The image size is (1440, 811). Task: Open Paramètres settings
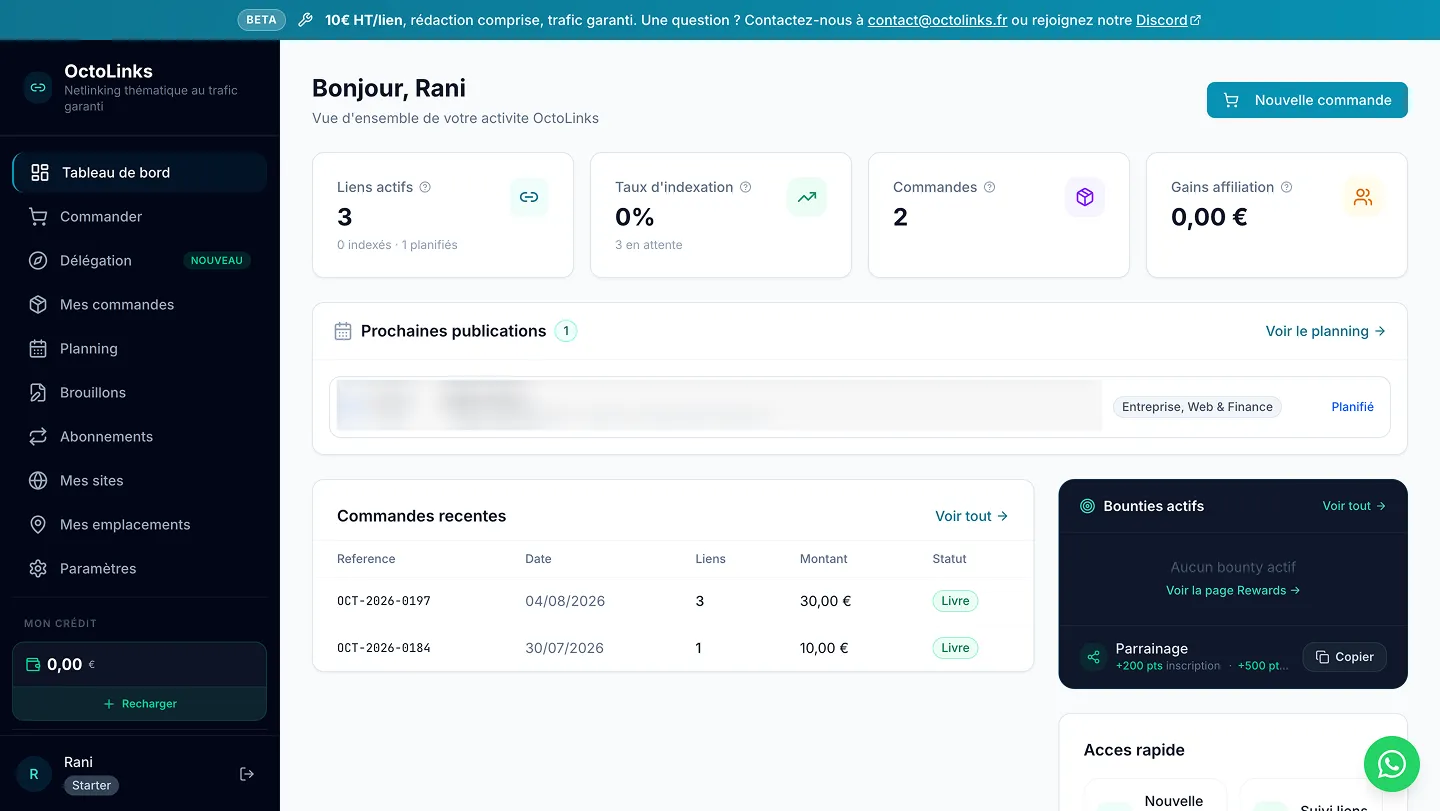pyautogui.click(x=140, y=568)
